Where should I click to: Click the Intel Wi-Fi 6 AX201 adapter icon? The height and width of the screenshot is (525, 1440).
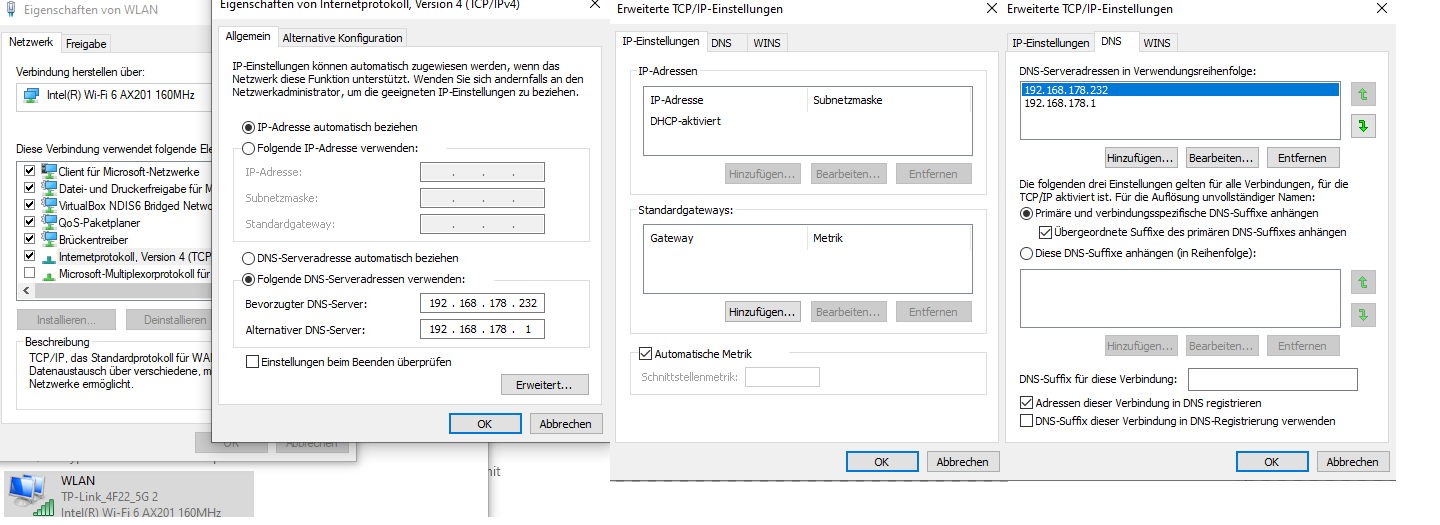pyautogui.click(x=31, y=95)
